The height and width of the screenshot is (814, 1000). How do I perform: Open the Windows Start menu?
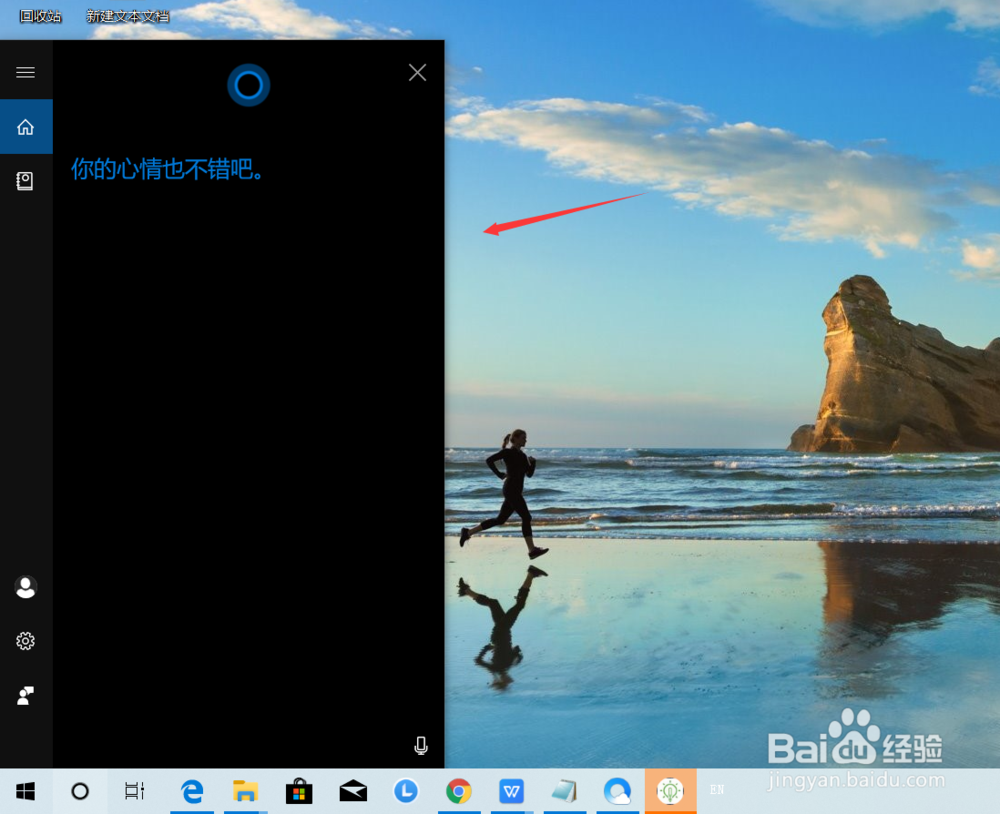[26, 791]
